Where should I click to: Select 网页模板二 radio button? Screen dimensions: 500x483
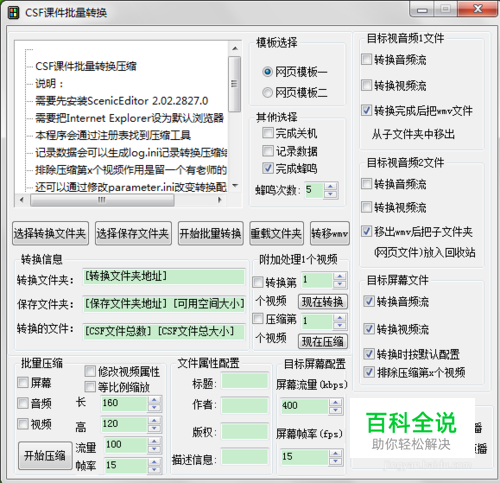(268, 92)
